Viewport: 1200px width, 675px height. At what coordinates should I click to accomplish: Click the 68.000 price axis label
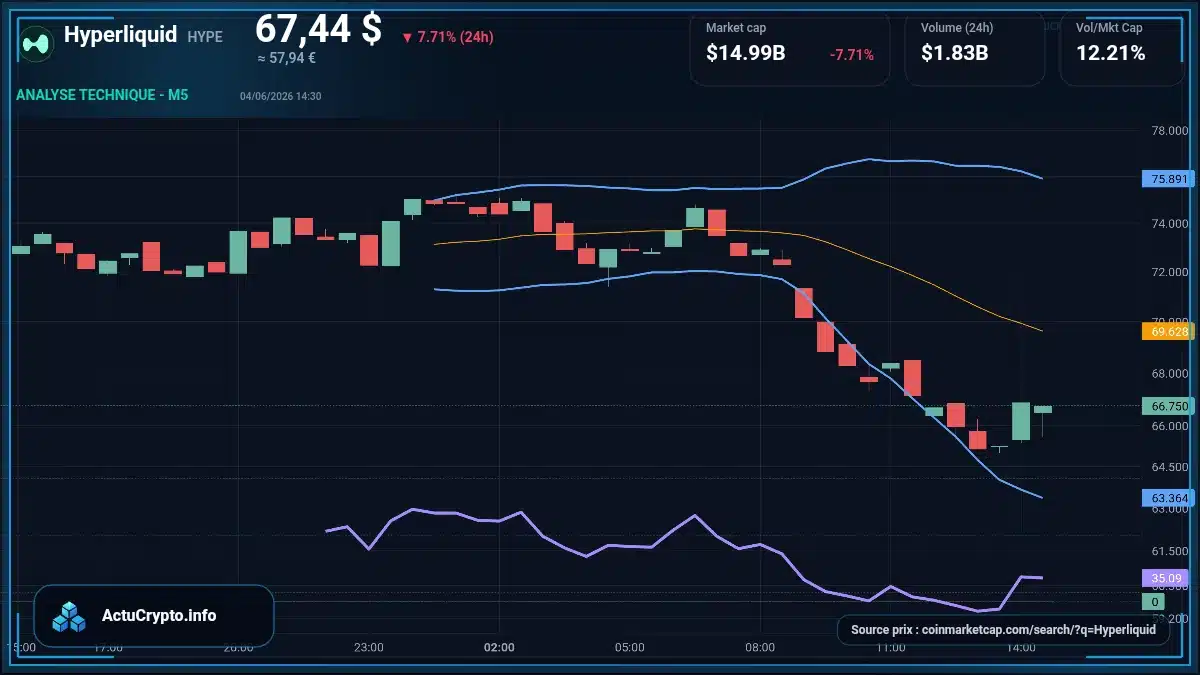coord(1168,374)
